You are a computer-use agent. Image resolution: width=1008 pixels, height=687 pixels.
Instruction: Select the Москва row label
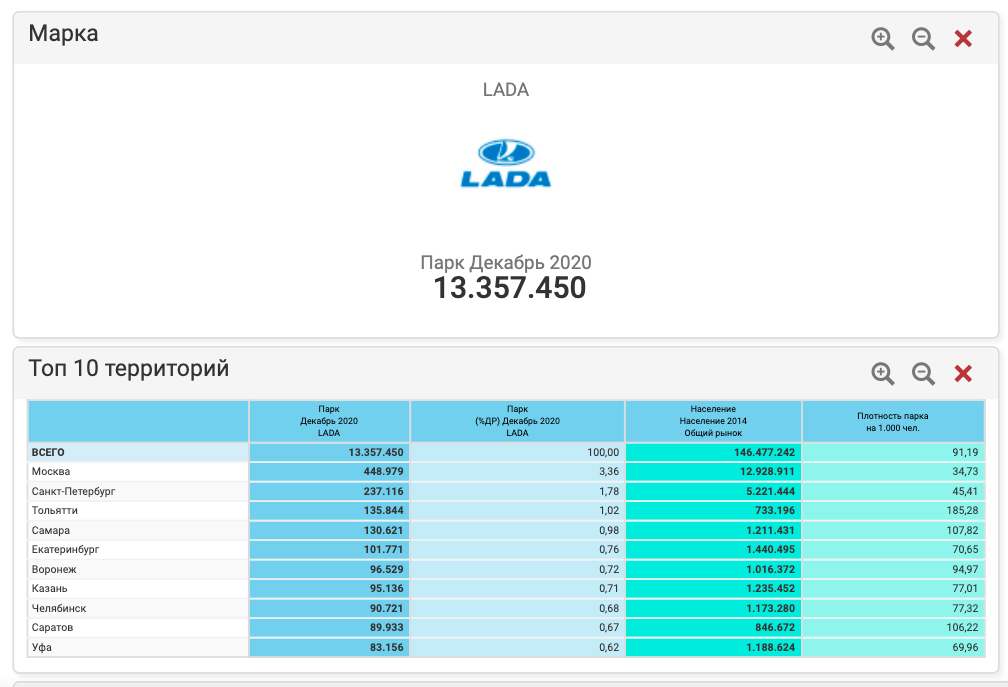tap(51, 472)
